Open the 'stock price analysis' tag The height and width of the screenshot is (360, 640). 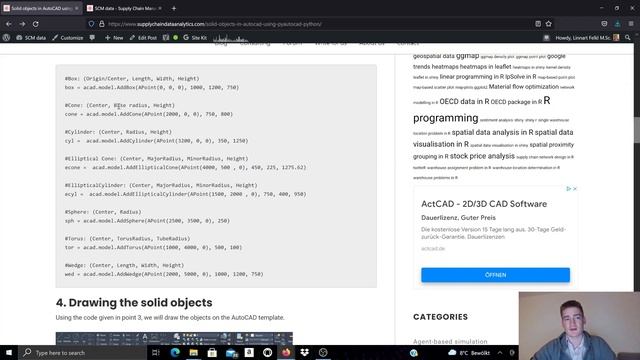(x=482, y=156)
